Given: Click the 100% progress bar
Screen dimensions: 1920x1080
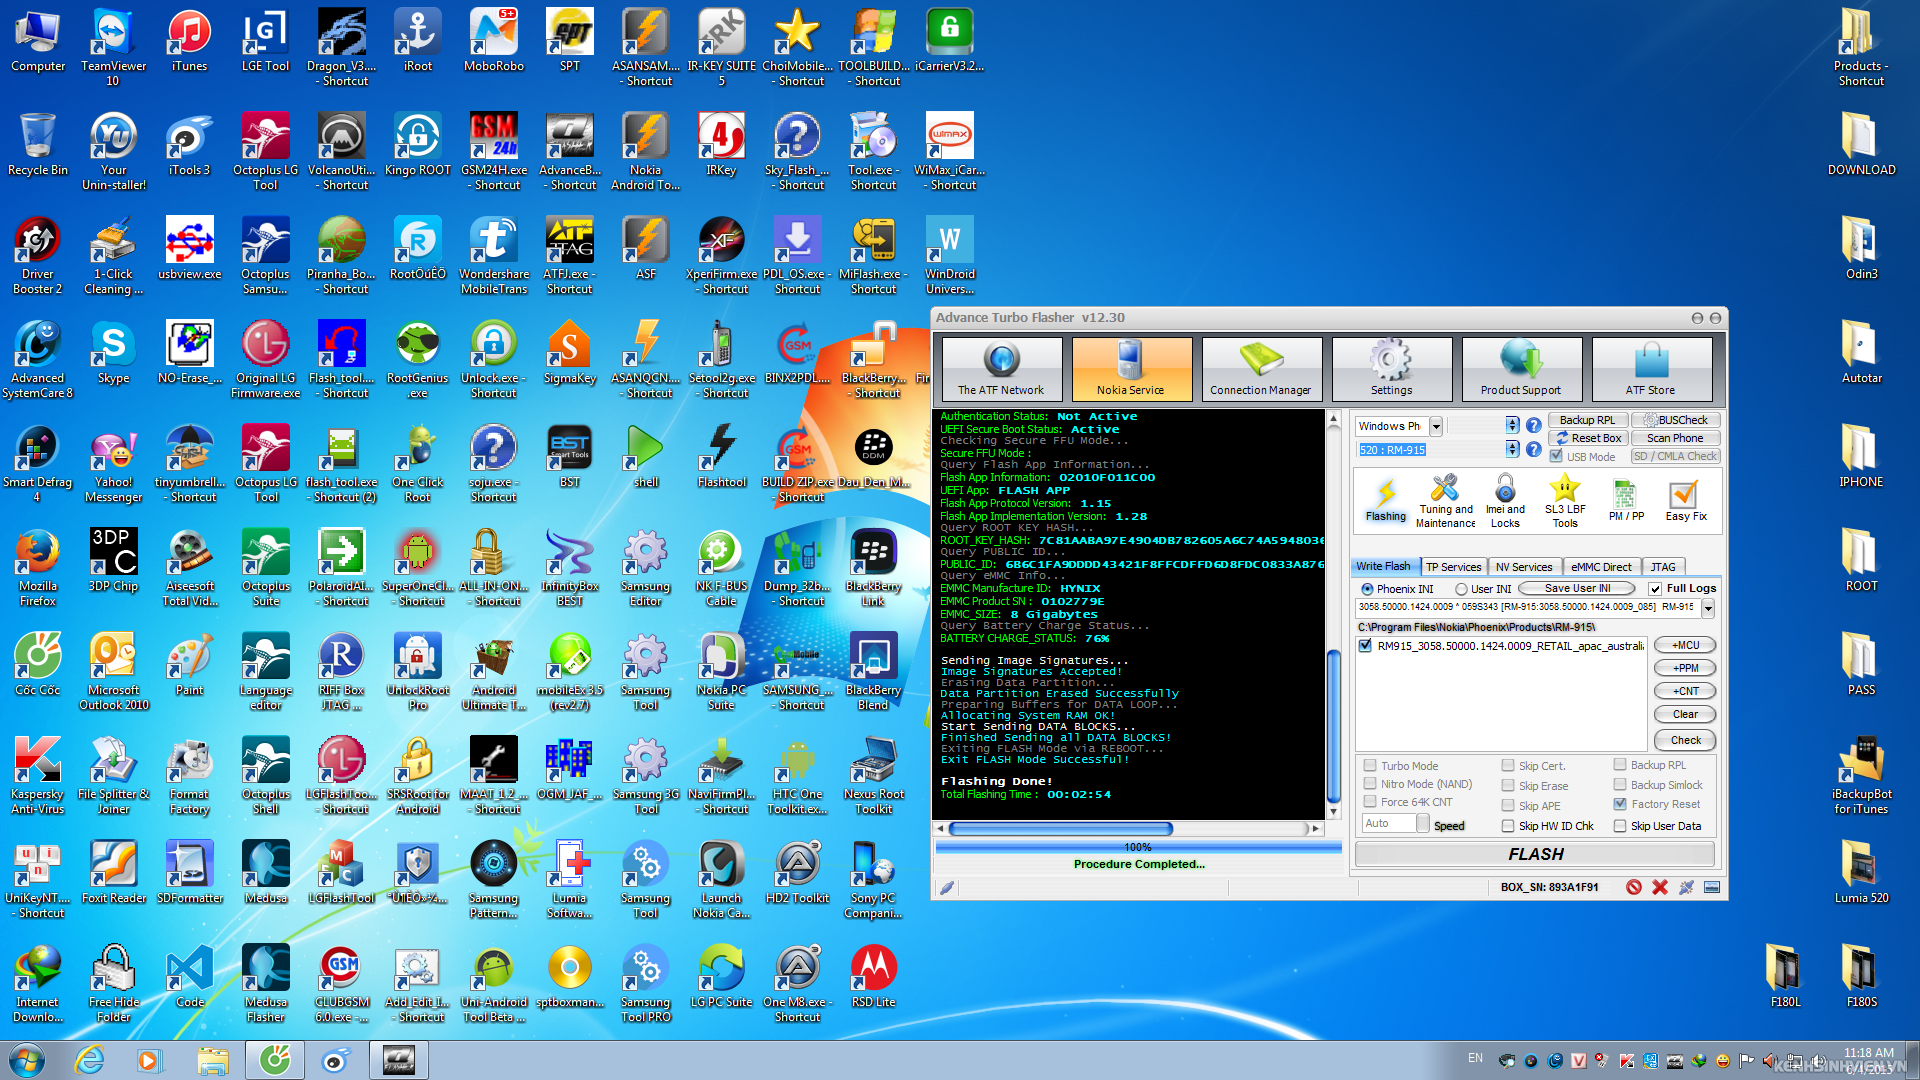Looking at the screenshot, I should 1138,847.
